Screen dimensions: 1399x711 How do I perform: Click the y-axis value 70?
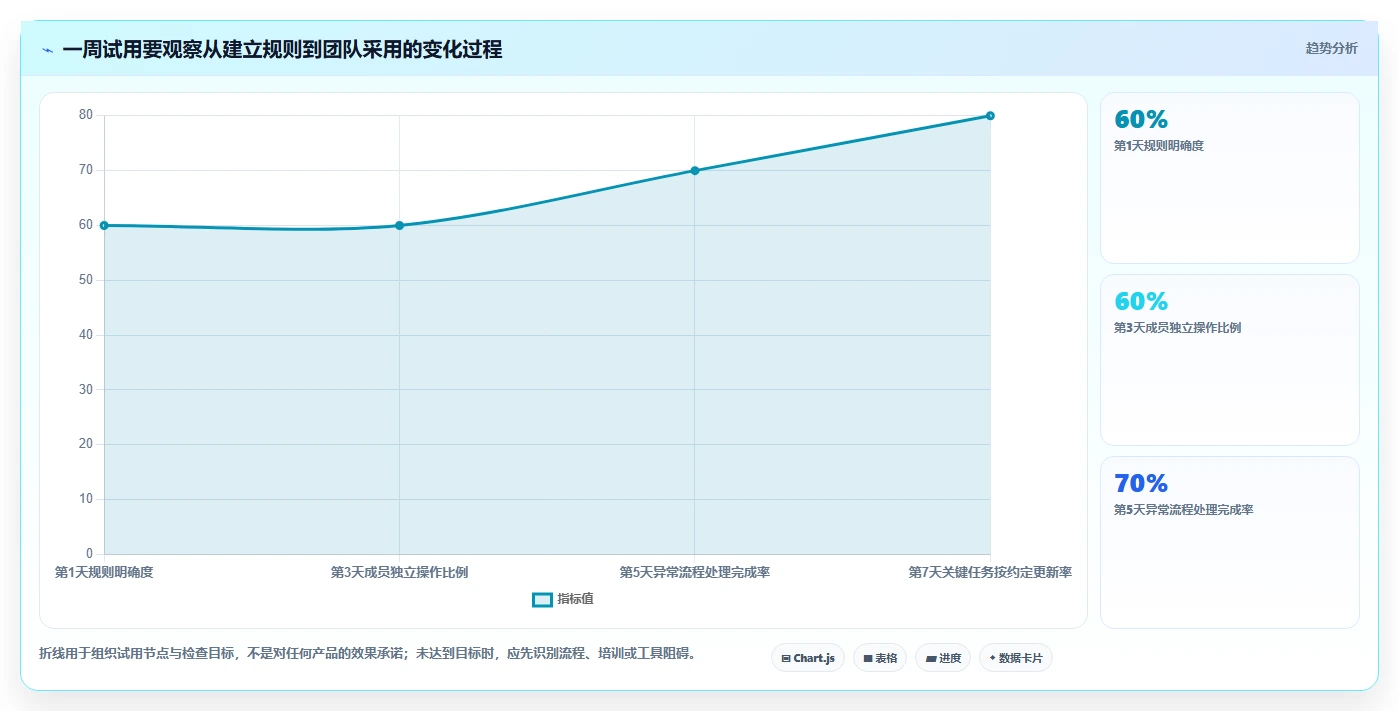tap(86, 170)
